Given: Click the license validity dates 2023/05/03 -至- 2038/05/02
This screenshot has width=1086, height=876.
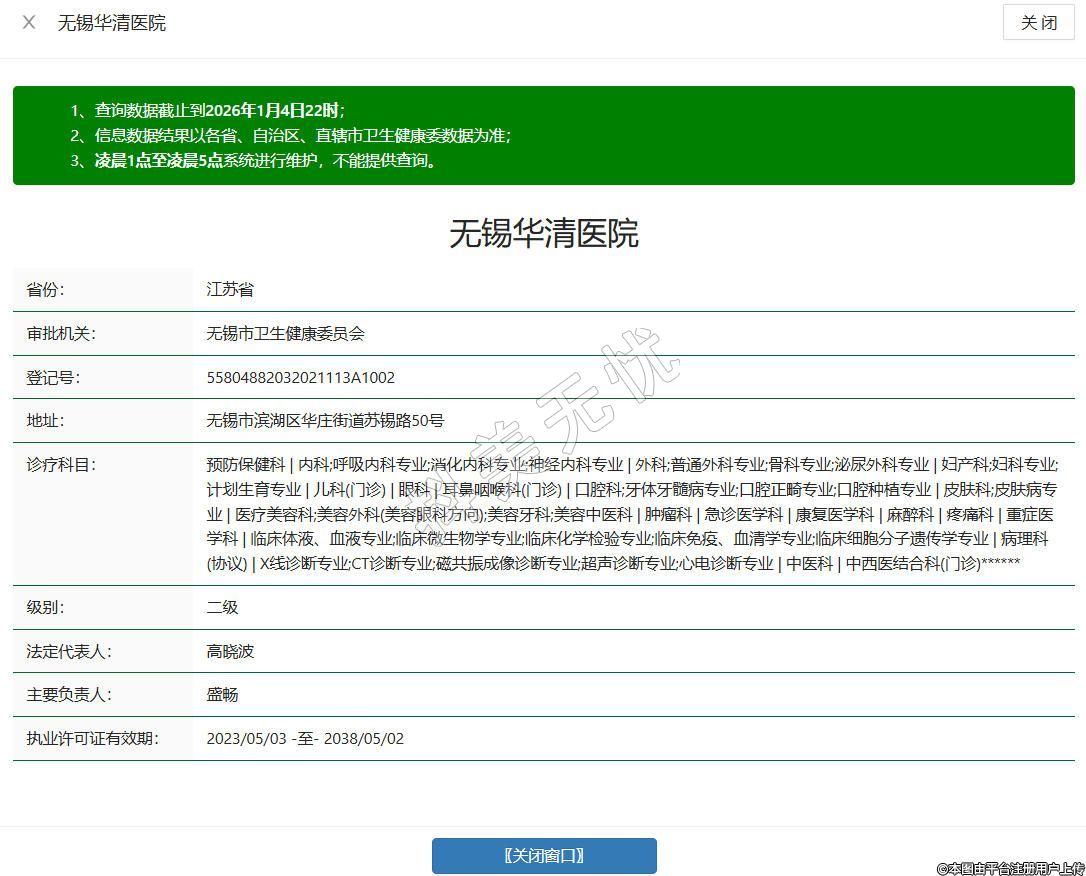Looking at the screenshot, I should pos(305,739).
